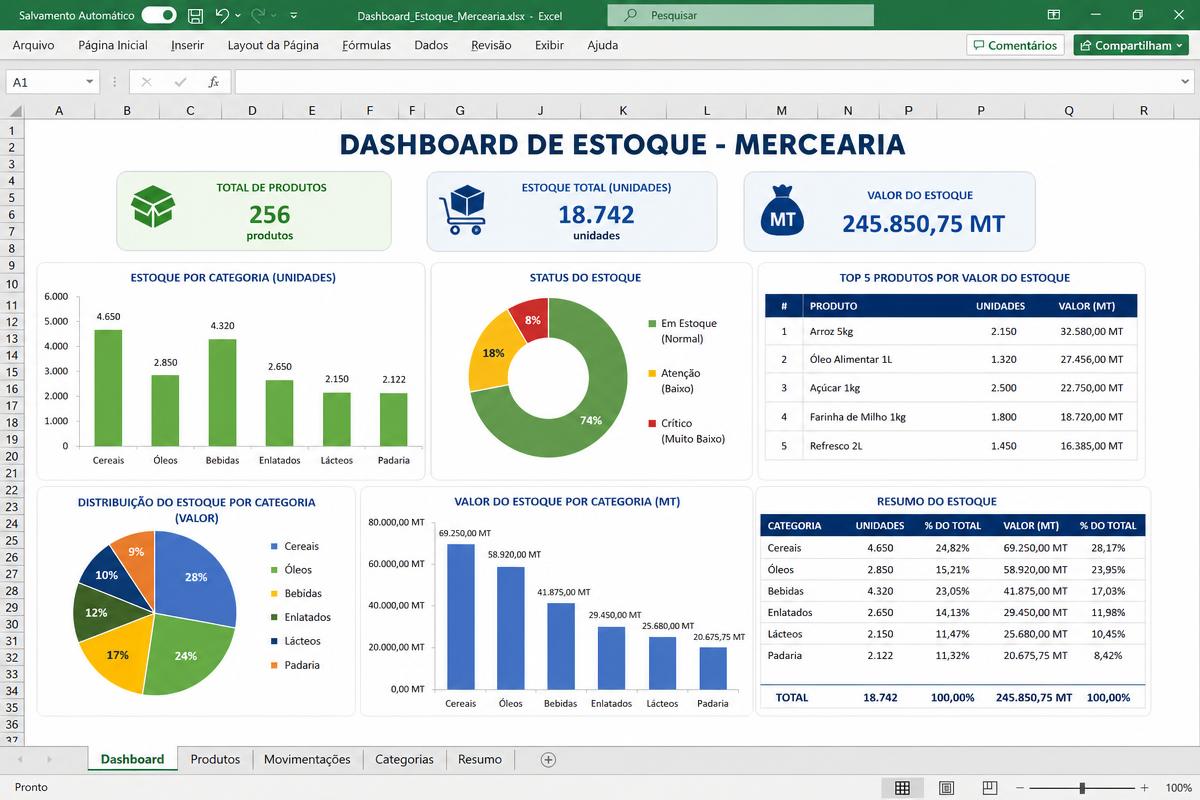Click the Compartilhar button

click(1131, 45)
